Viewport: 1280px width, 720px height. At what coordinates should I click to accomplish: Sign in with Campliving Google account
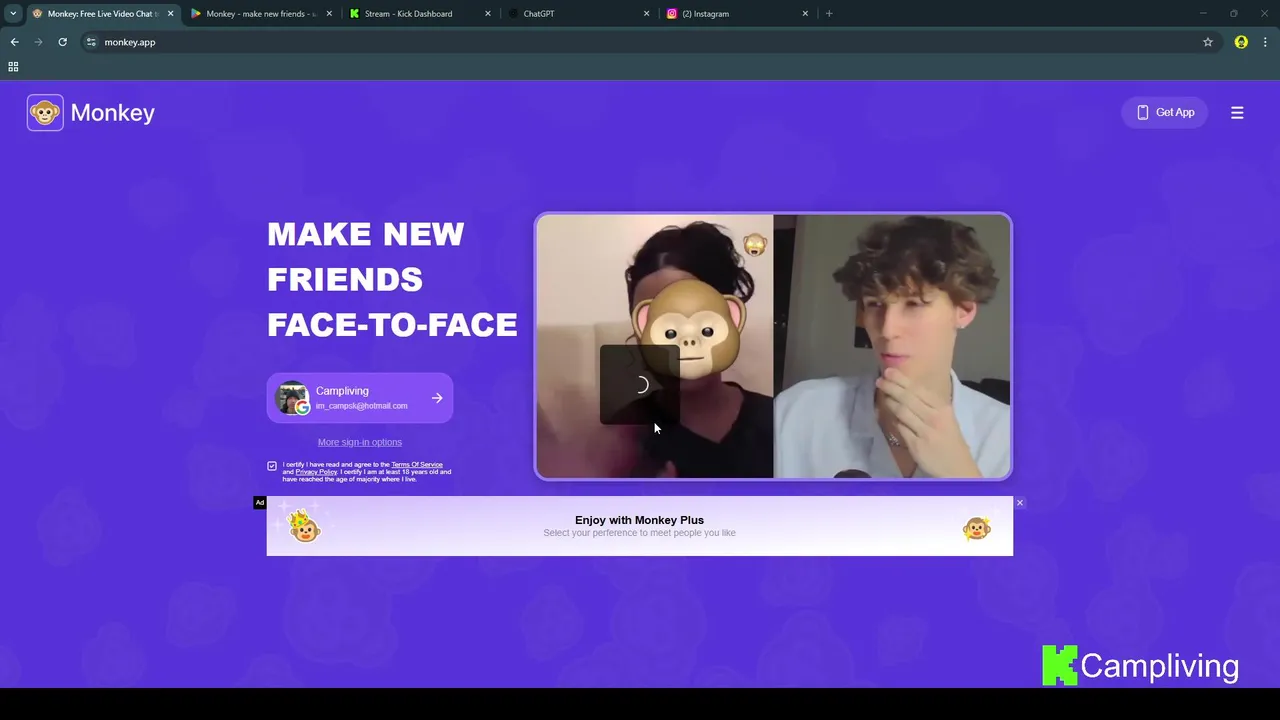[x=360, y=398]
